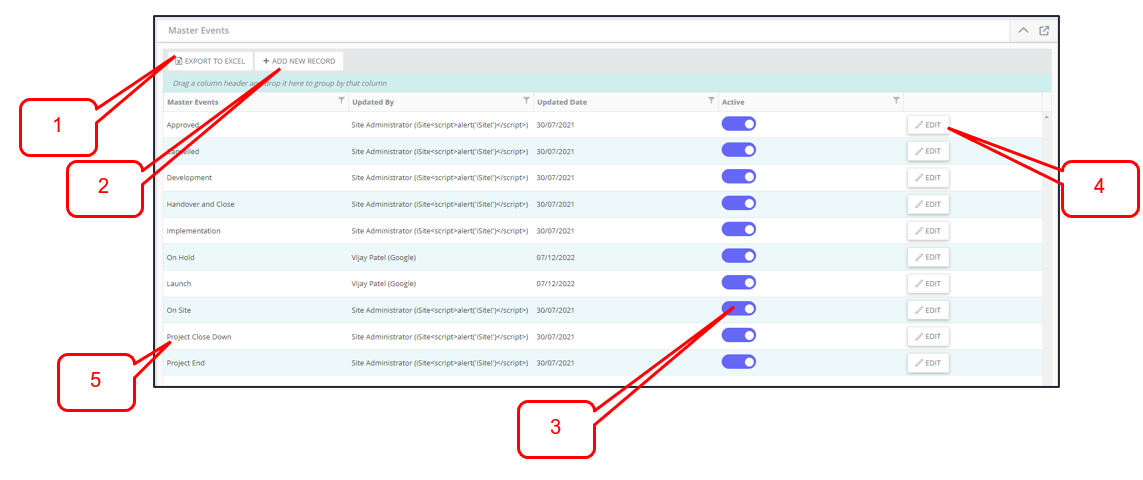Edit the Project Close Down event
This screenshot has width=1143, height=480.
pyautogui.click(x=928, y=336)
